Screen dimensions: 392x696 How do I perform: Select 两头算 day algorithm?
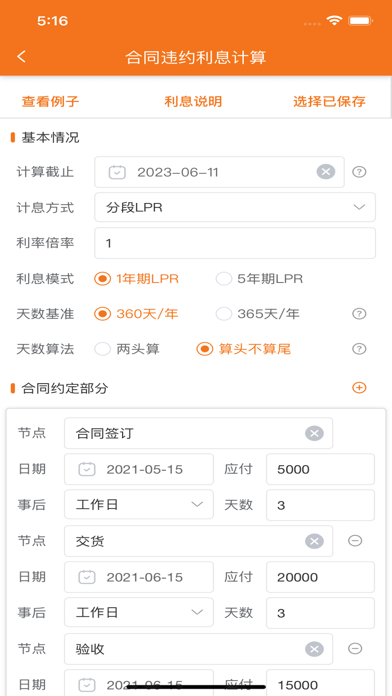pyautogui.click(x=127, y=349)
